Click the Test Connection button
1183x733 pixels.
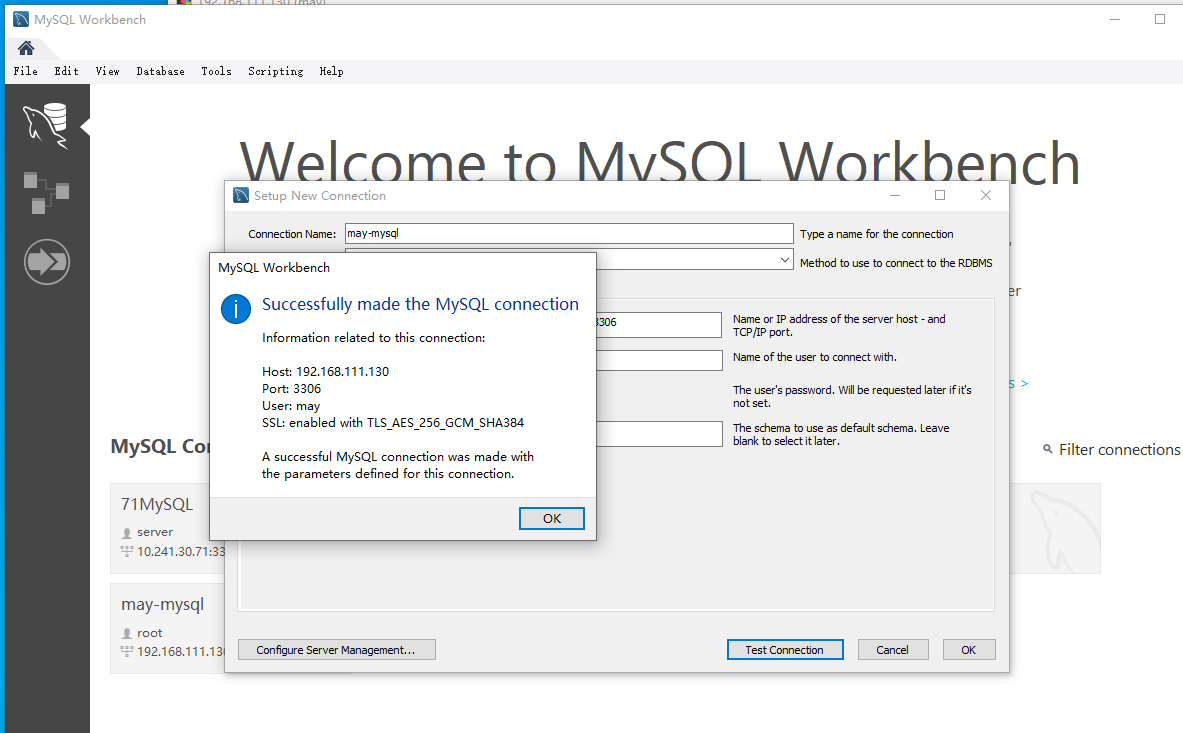(785, 649)
